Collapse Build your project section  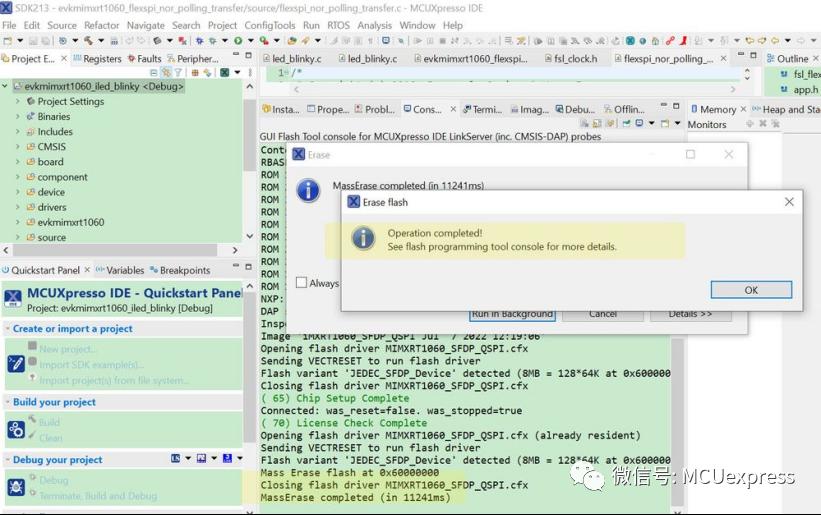coord(8,402)
